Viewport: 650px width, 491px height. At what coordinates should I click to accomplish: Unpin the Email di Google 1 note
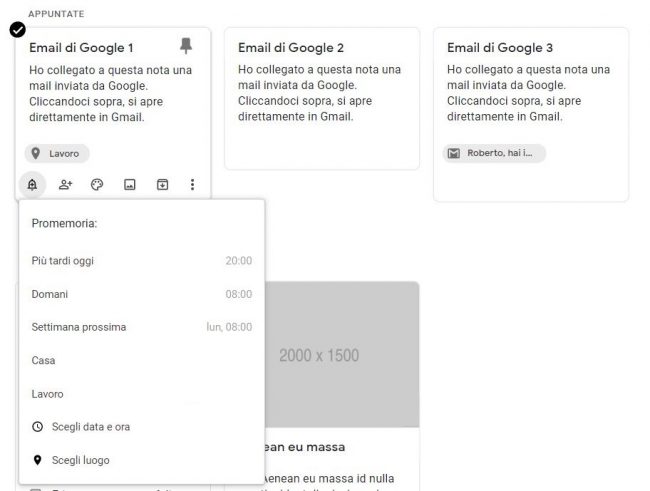[x=185, y=46]
